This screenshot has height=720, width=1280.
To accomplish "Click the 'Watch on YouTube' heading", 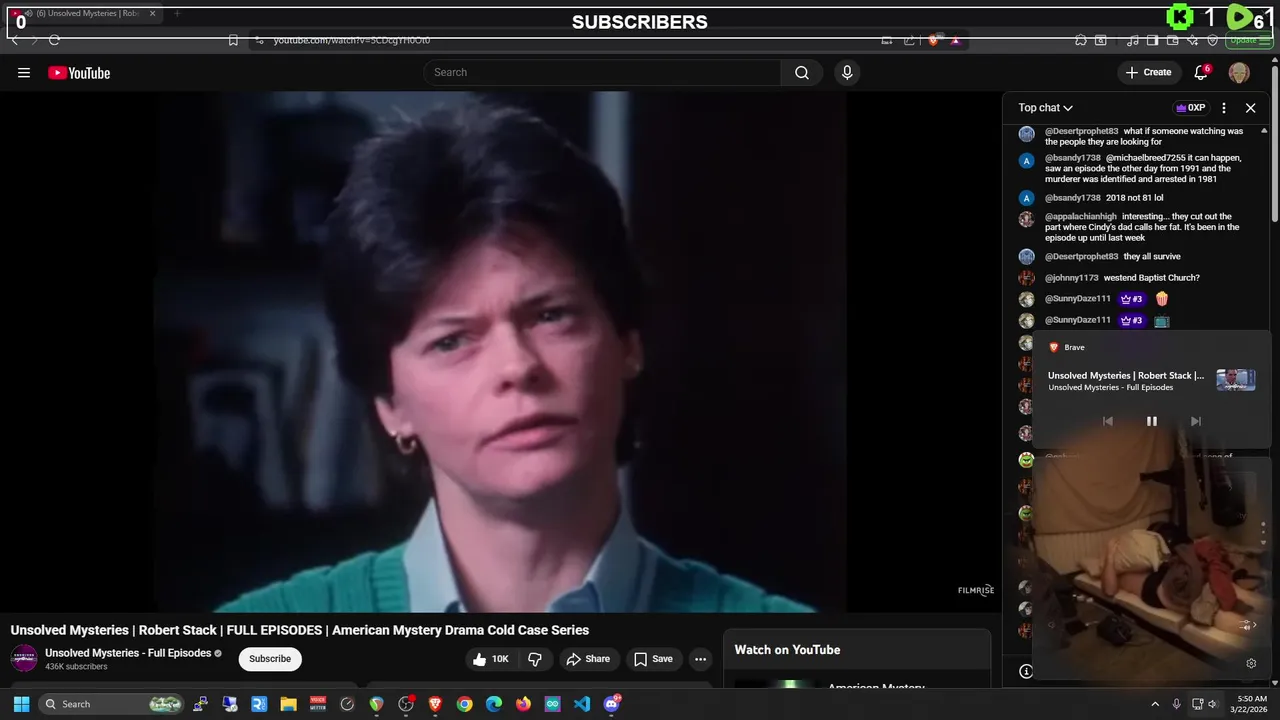I will (787, 650).
